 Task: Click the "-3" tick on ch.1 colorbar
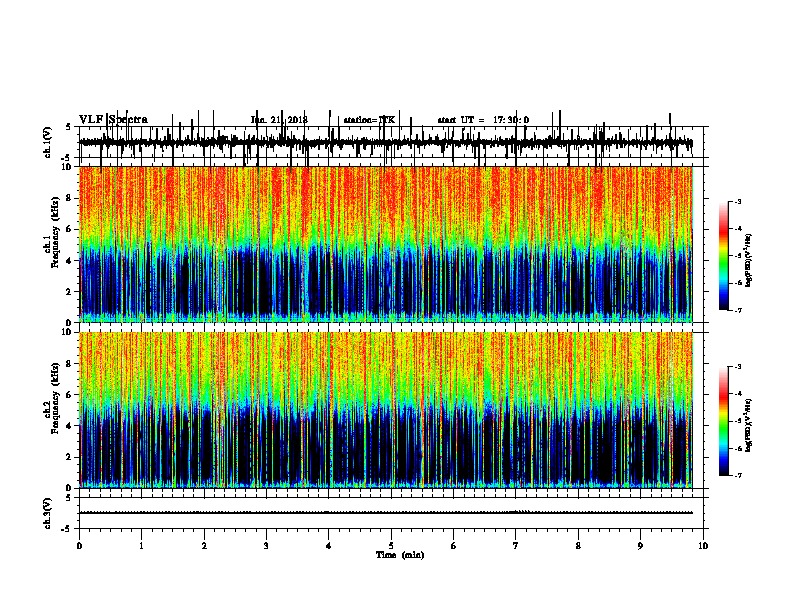pos(737,201)
